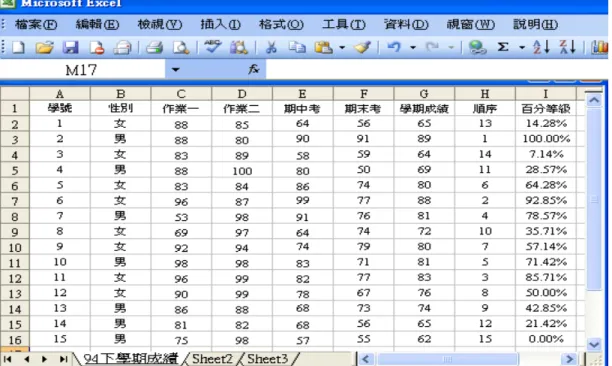Run the ABC spelling check icon

(x=213, y=47)
